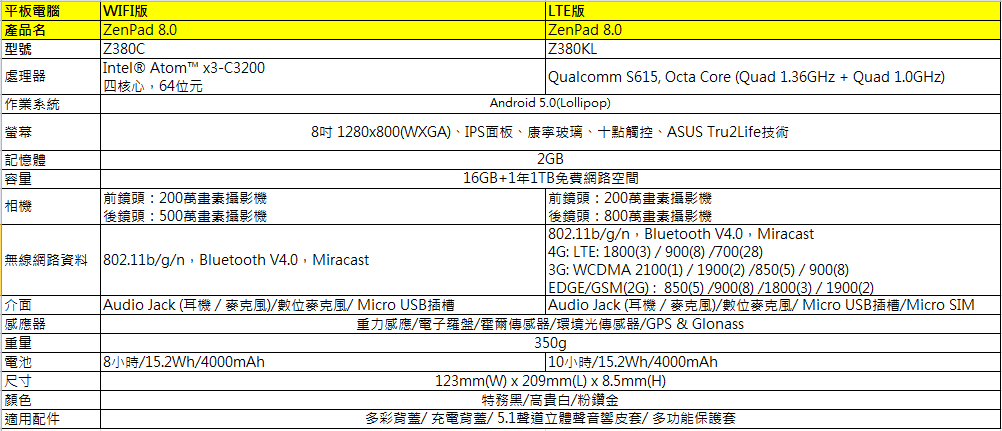Viewport: 1002px width, 431px height.
Task: Click ZenPad 8.0 under WIFI版
Action: coord(323,30)
